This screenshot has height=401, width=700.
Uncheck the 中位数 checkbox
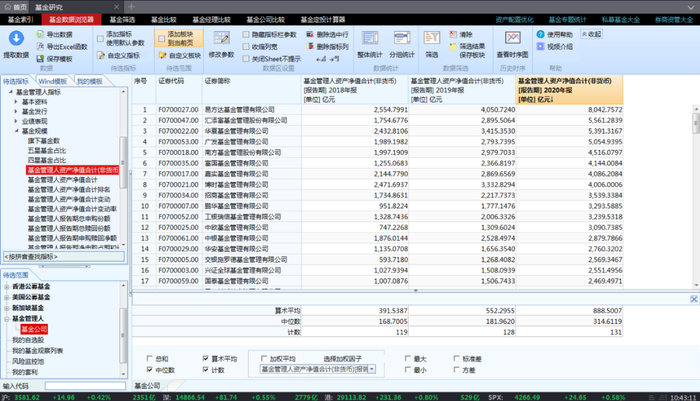tap(150, 369)
